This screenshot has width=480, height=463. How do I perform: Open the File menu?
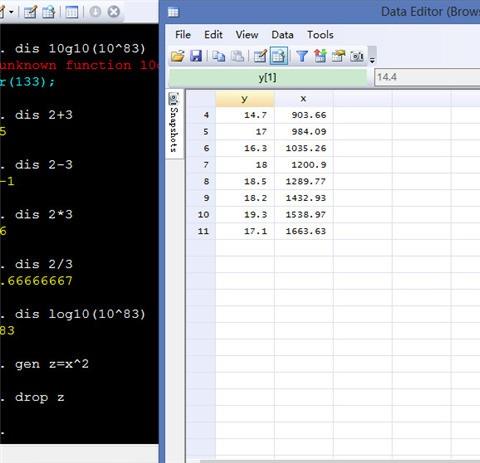[x=183, y=35]
